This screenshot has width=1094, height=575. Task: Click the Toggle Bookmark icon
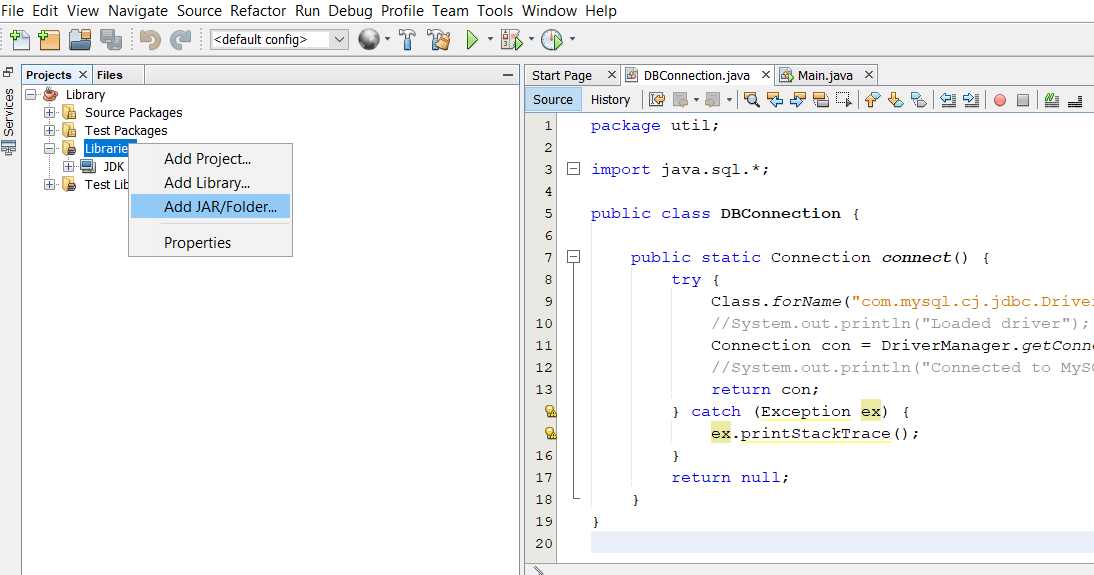pos(919,100)
